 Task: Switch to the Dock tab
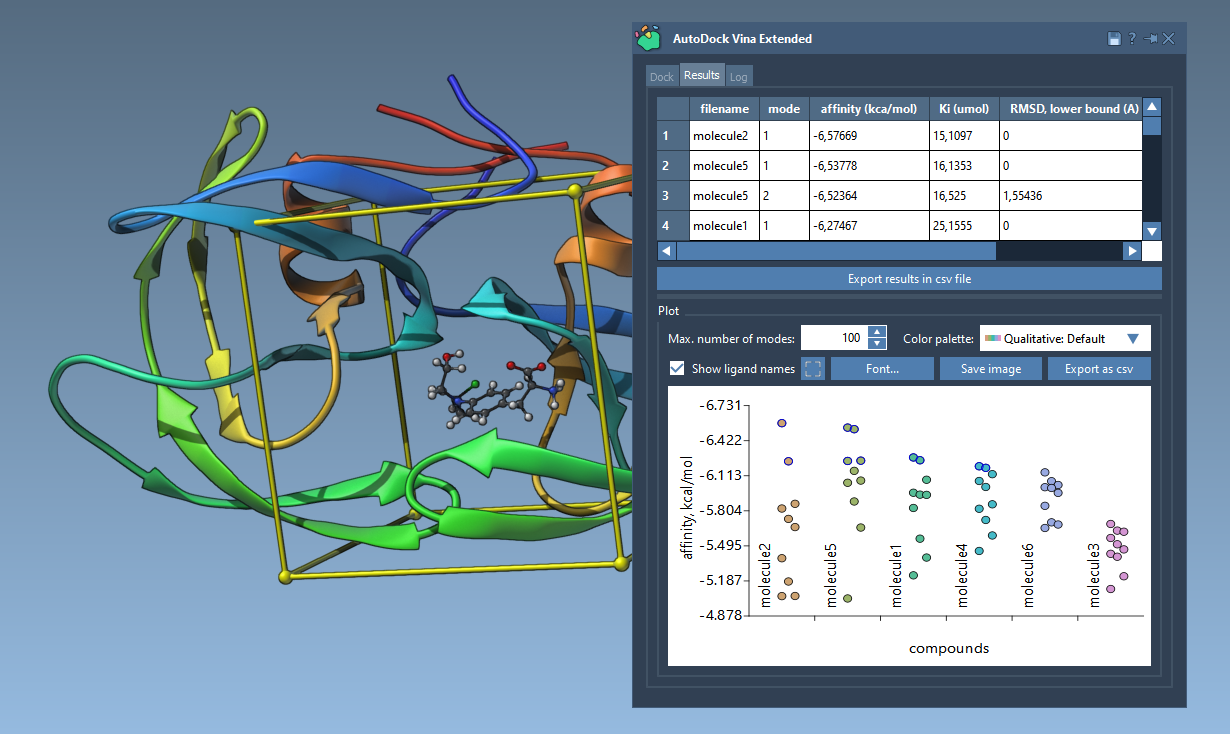click(x=662, y=77)
